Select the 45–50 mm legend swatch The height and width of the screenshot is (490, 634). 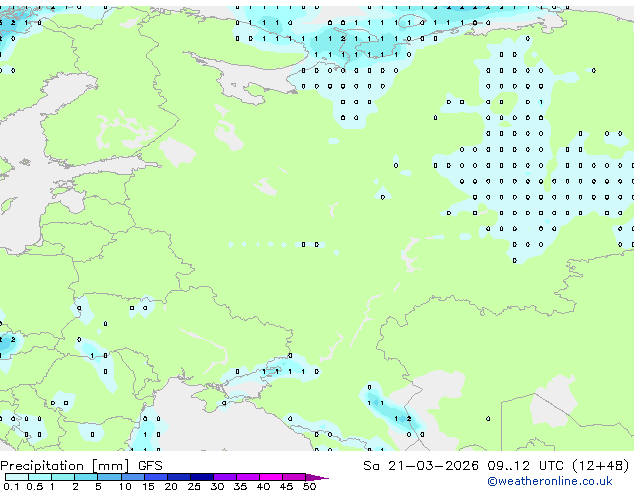pyautogui.click(x=294, y=477)
